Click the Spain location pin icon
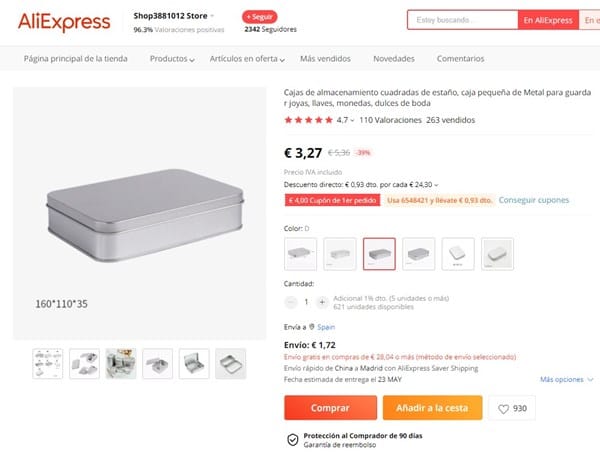This screenshot has height=459, width=600. 311,327
